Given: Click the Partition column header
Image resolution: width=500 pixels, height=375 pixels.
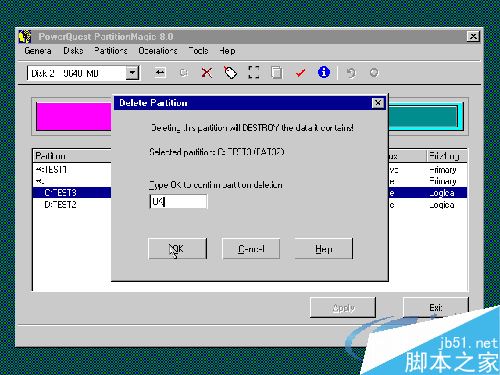Looking at the screenshot, I should tap(72, 156).
